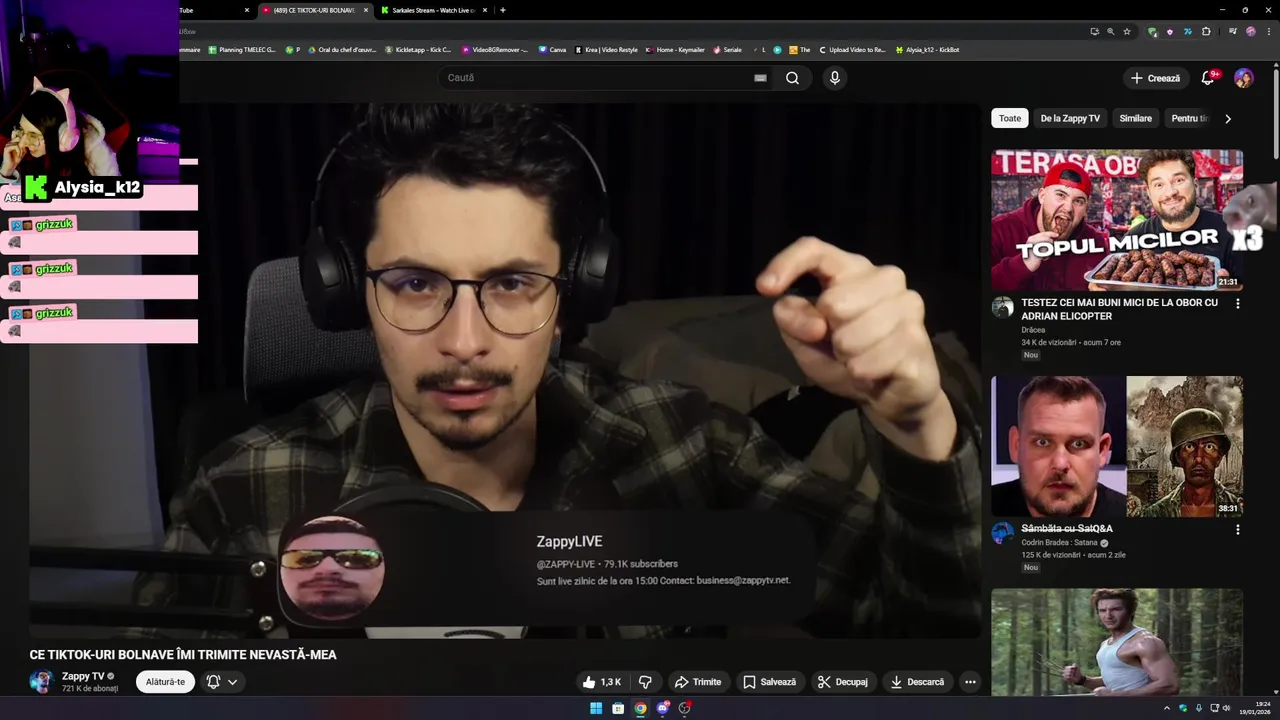Viewport: 1280px width, 720px height.
Task: Open the Wolverine forest video thumbnail
Action: [1117, 642]
